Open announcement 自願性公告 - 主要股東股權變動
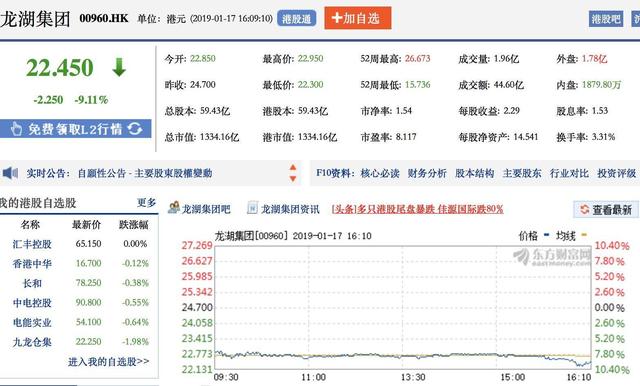The image size is (640, 386). coord(145,173)
